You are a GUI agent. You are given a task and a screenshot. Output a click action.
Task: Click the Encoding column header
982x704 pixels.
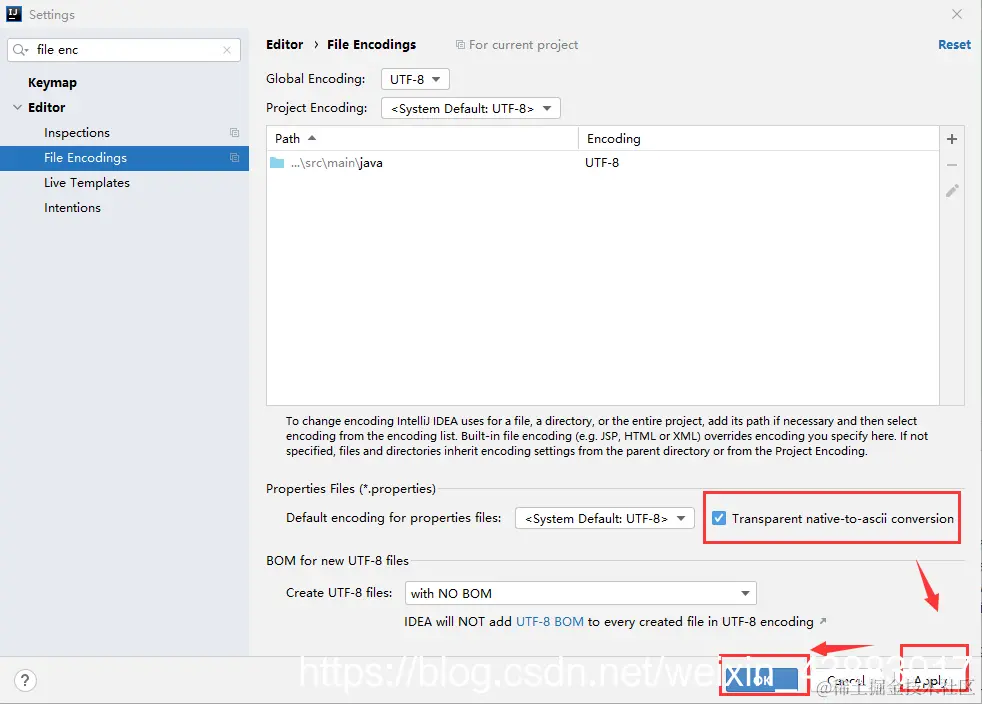coord(758,138)
